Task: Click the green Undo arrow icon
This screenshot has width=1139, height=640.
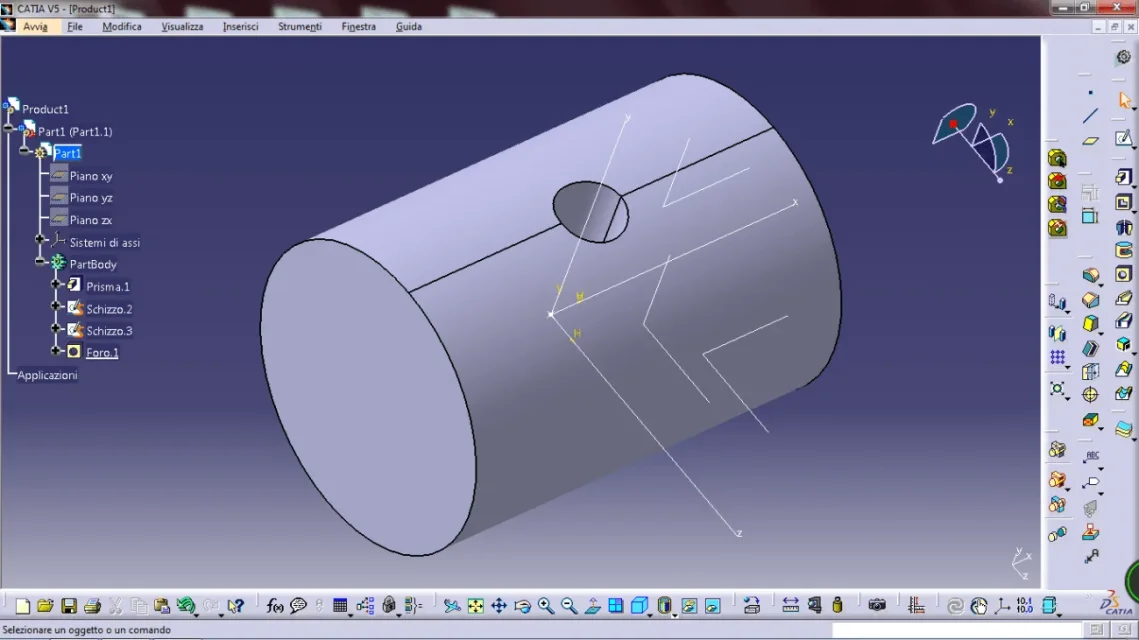Action: (x=185, y=606)
